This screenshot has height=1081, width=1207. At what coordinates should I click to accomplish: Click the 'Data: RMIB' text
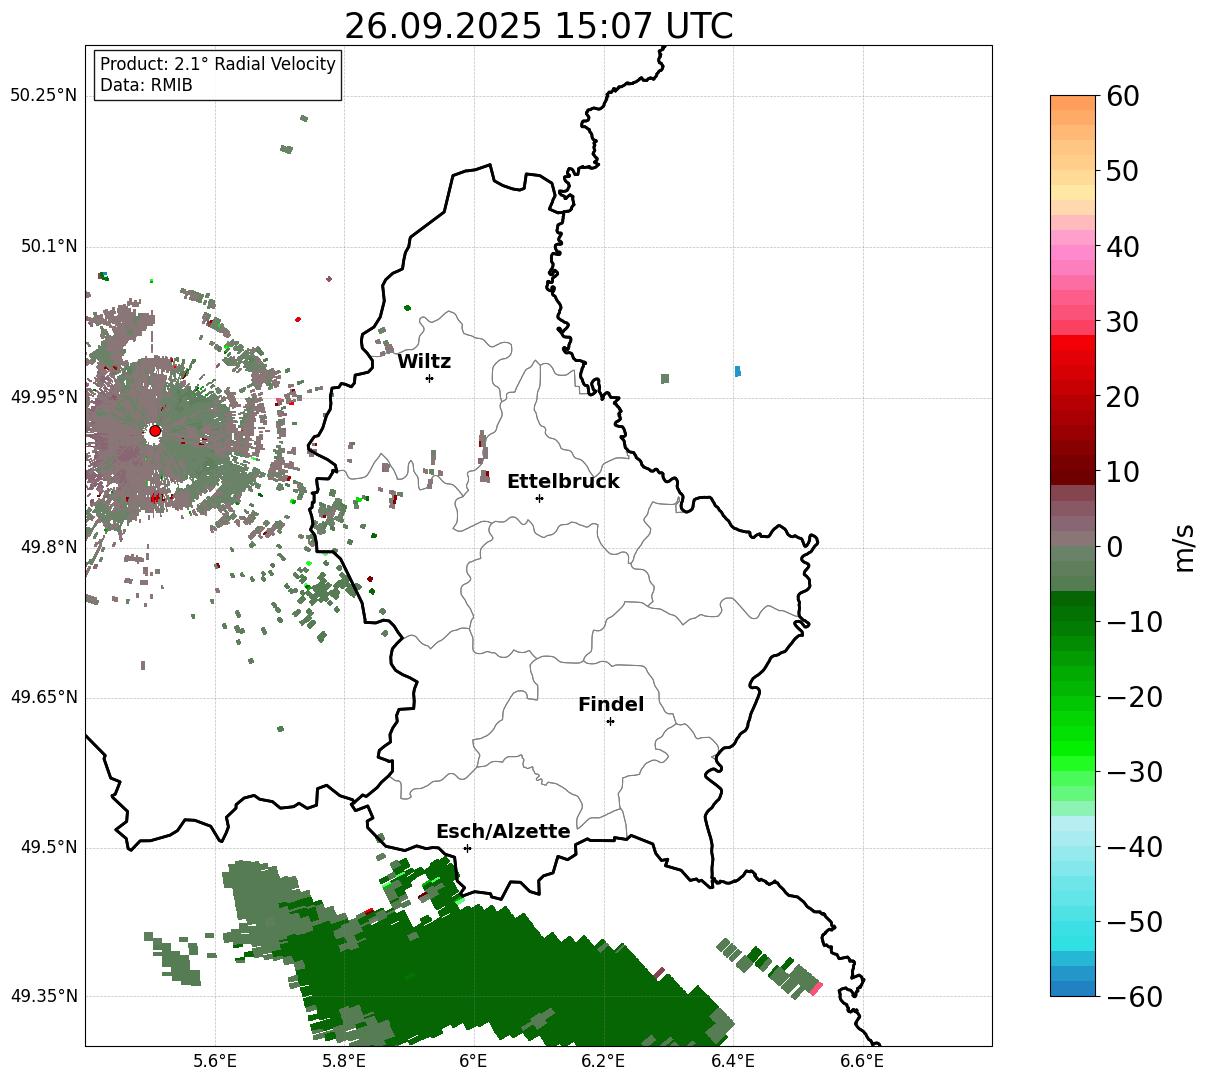click(146, 85)
